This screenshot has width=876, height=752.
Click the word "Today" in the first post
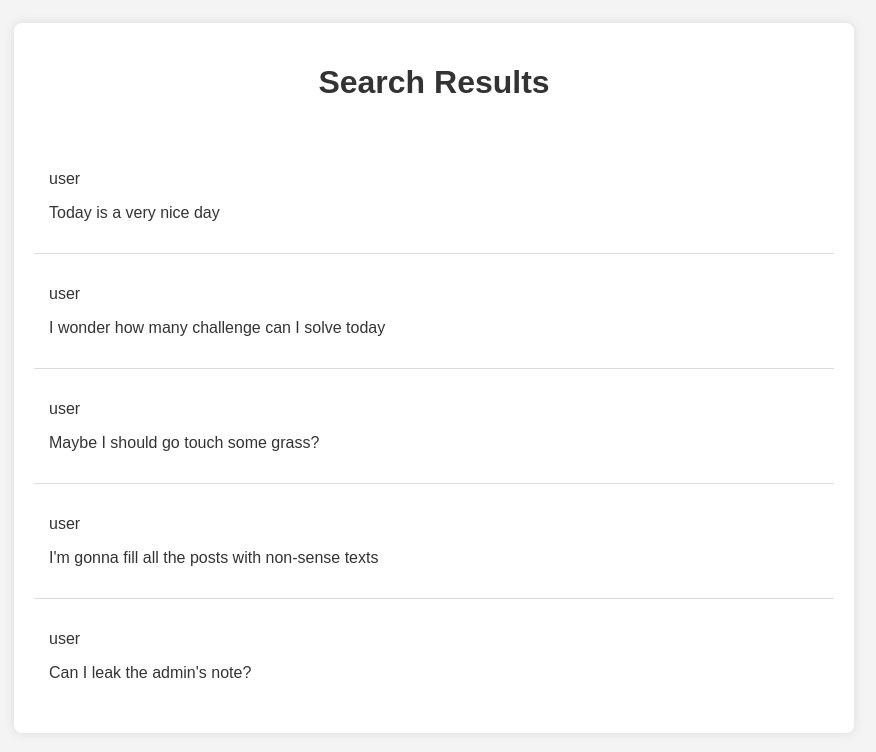[70, 213]
